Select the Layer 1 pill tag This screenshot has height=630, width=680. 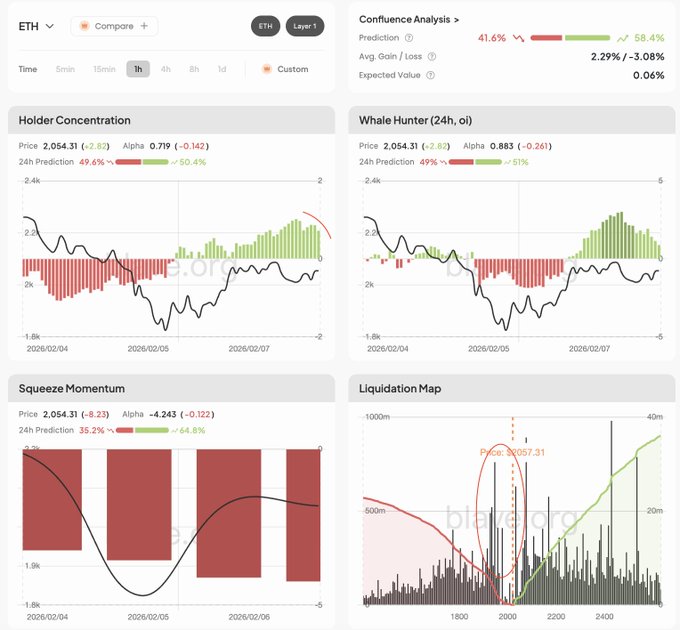click(304, 26)
